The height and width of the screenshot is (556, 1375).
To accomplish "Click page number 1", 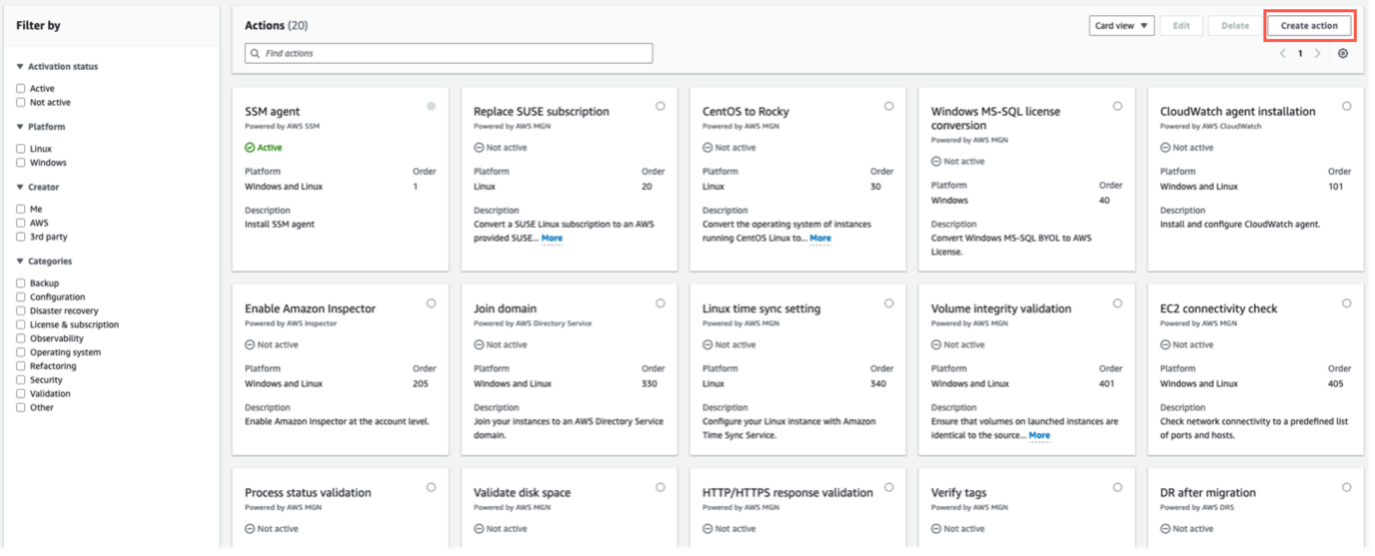I will pyautogui.click(x=1300, y=54).
